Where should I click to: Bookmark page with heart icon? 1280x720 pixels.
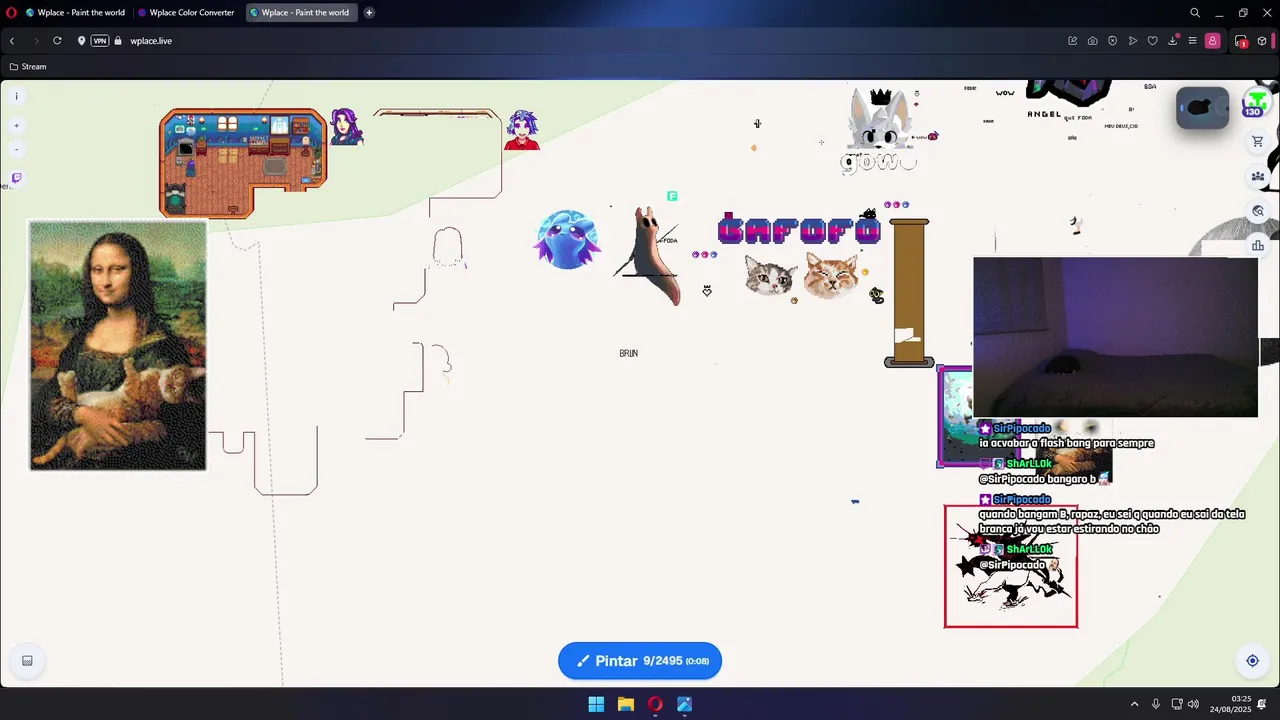coord(1152,41)
